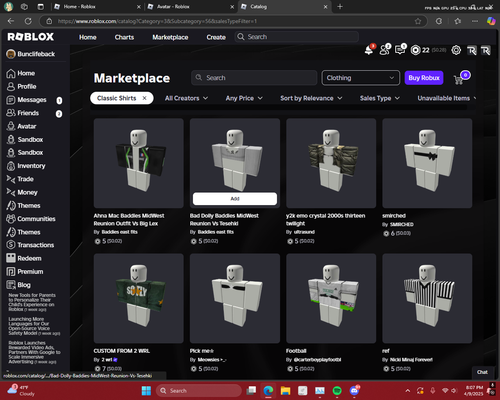Image resolution: width=500 pixels, height=400 pixels.
Task: Remove the Classic Shirts filter chip
Action: (x=144, y=98)
